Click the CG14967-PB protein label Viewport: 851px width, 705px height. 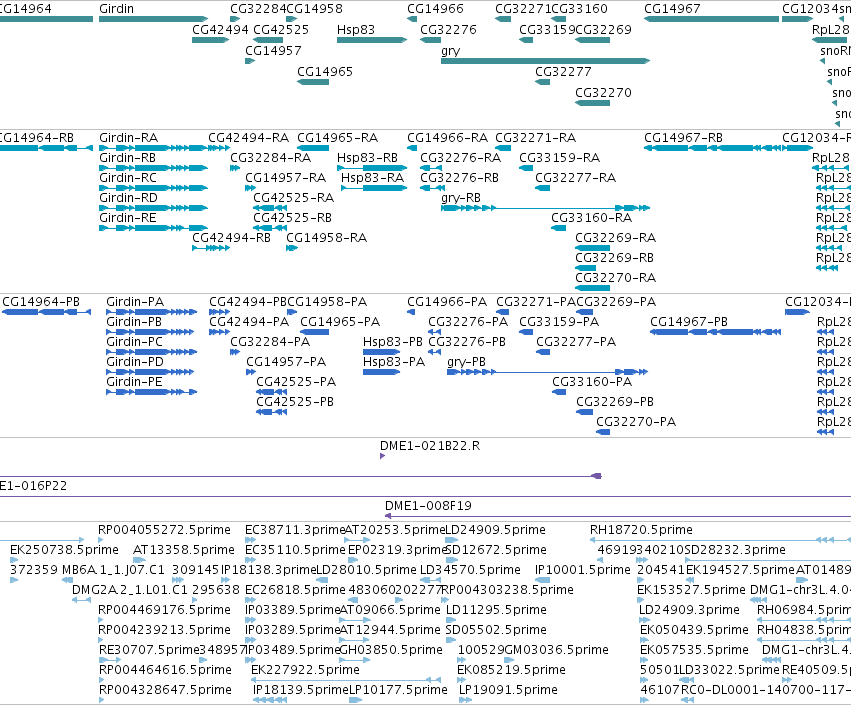click(x=689, y=322)
